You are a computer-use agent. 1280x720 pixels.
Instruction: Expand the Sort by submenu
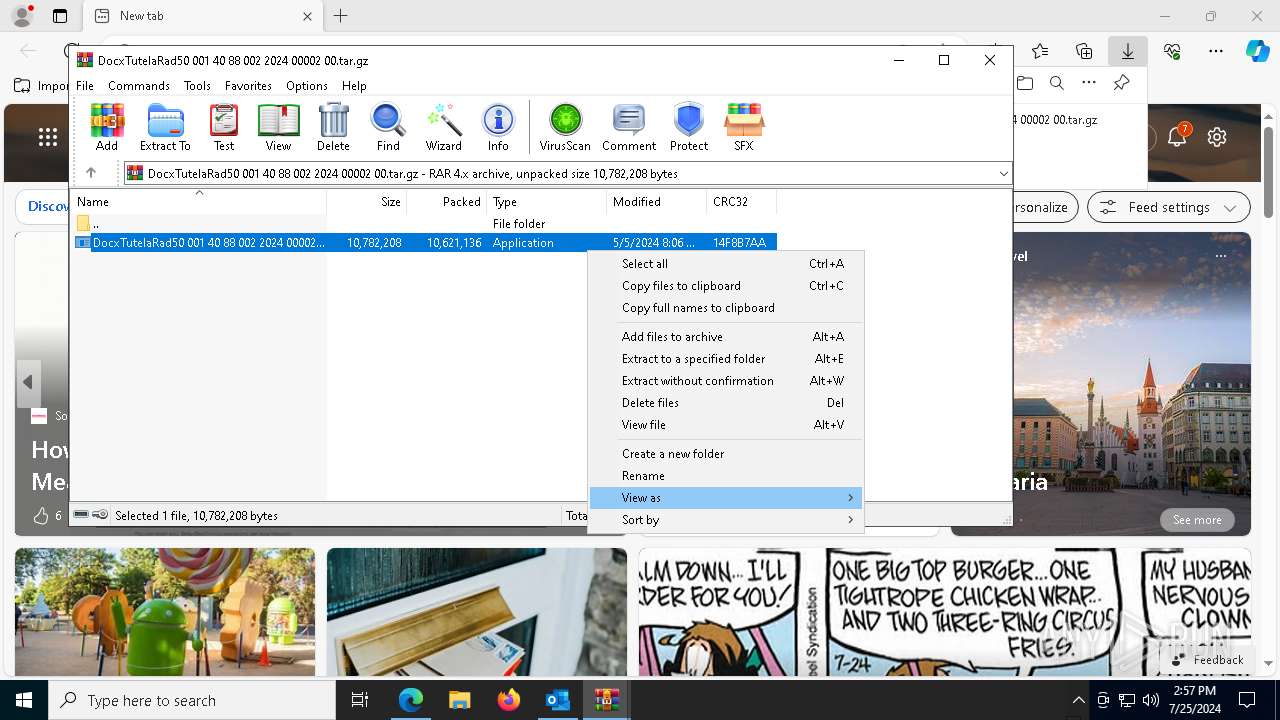(x=726, y=520)
